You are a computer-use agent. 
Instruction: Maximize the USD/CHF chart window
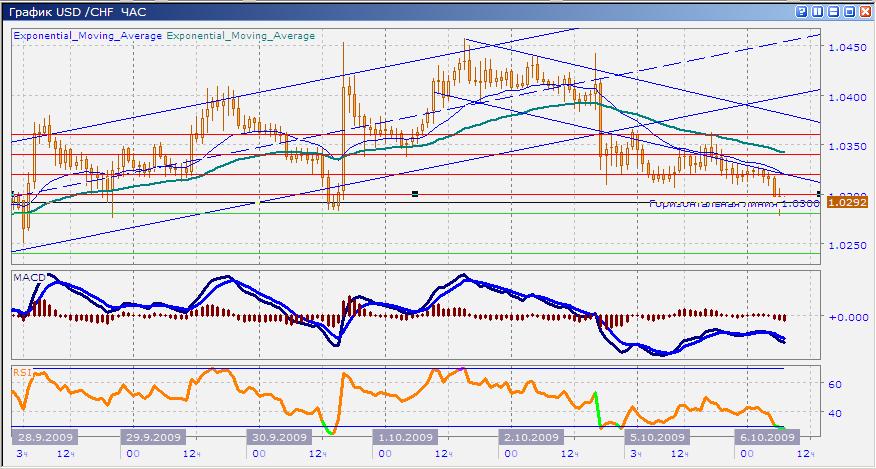pos(849,10)
